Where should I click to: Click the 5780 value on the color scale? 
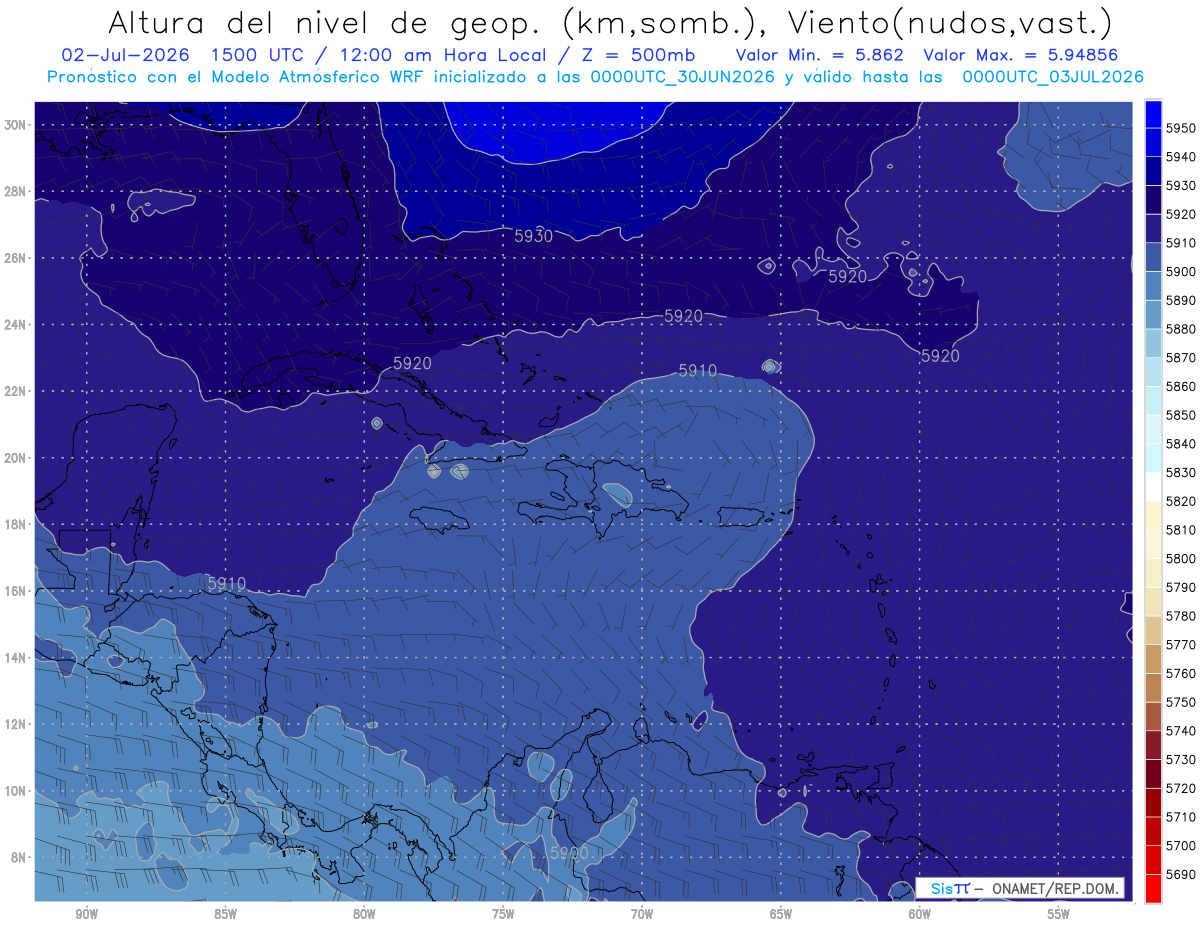tap(1181, 616)
